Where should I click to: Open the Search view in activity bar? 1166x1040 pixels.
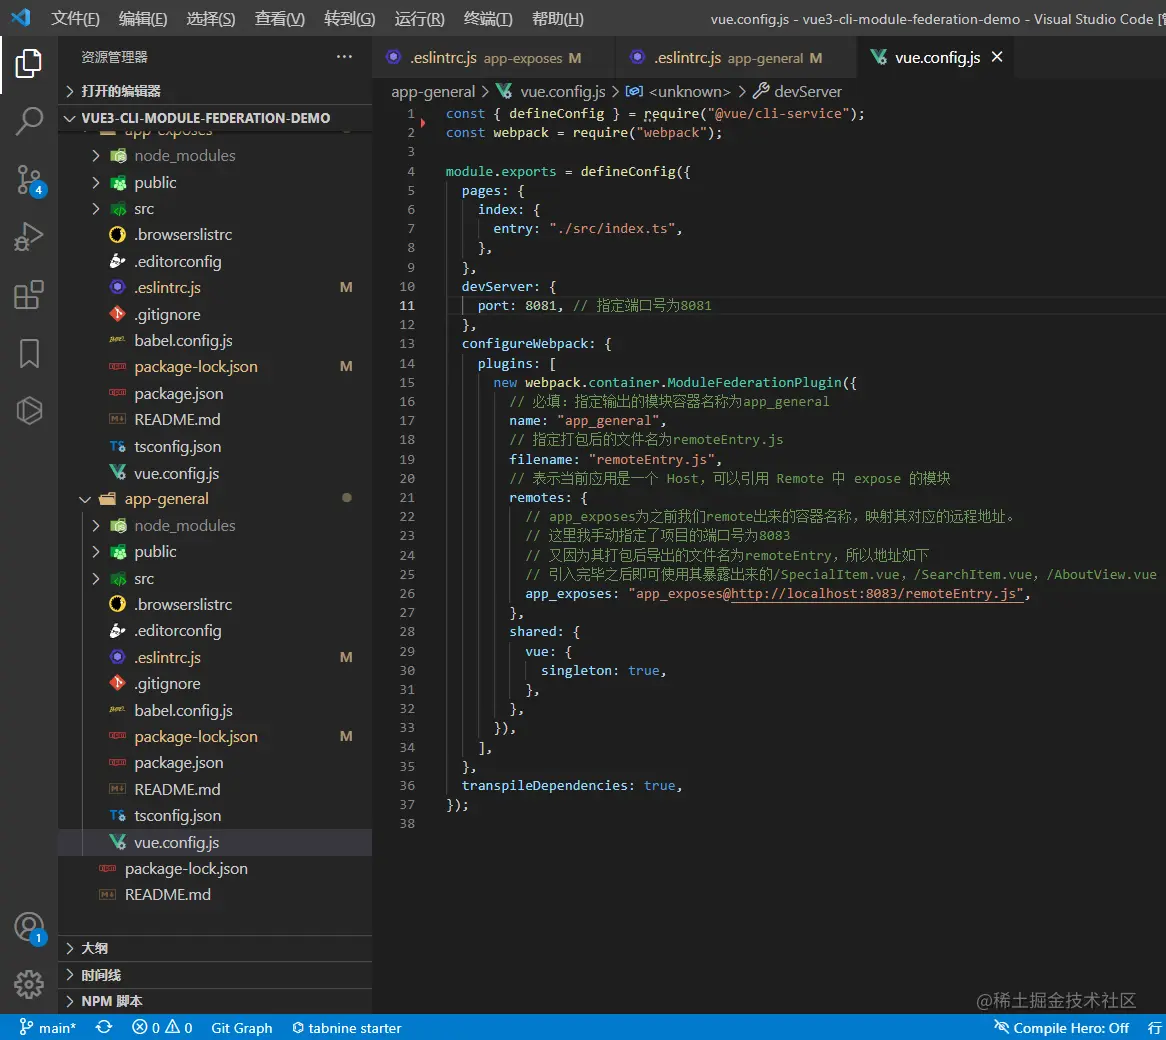(x=28, y=121)
